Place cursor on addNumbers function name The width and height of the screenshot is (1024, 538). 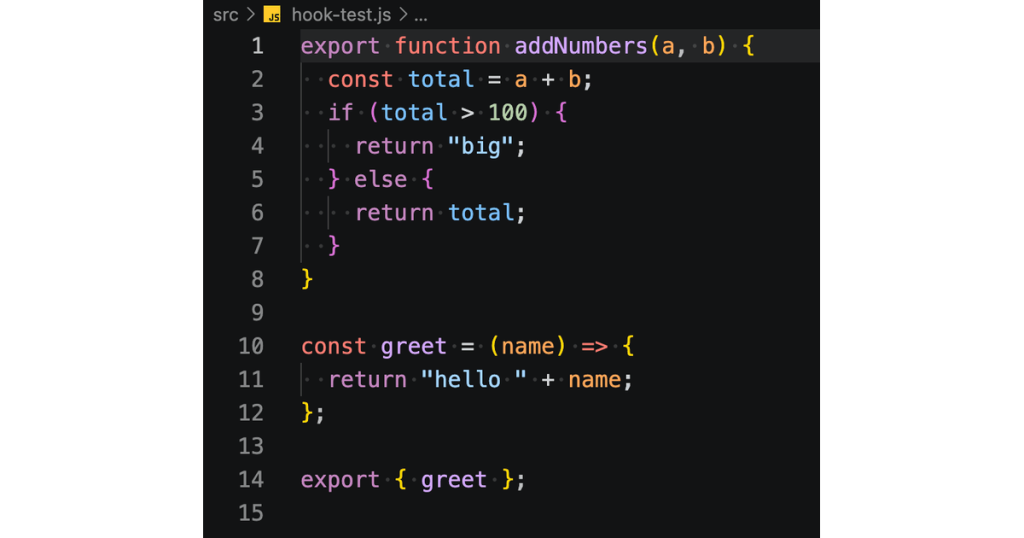click(x=581, y=46)
